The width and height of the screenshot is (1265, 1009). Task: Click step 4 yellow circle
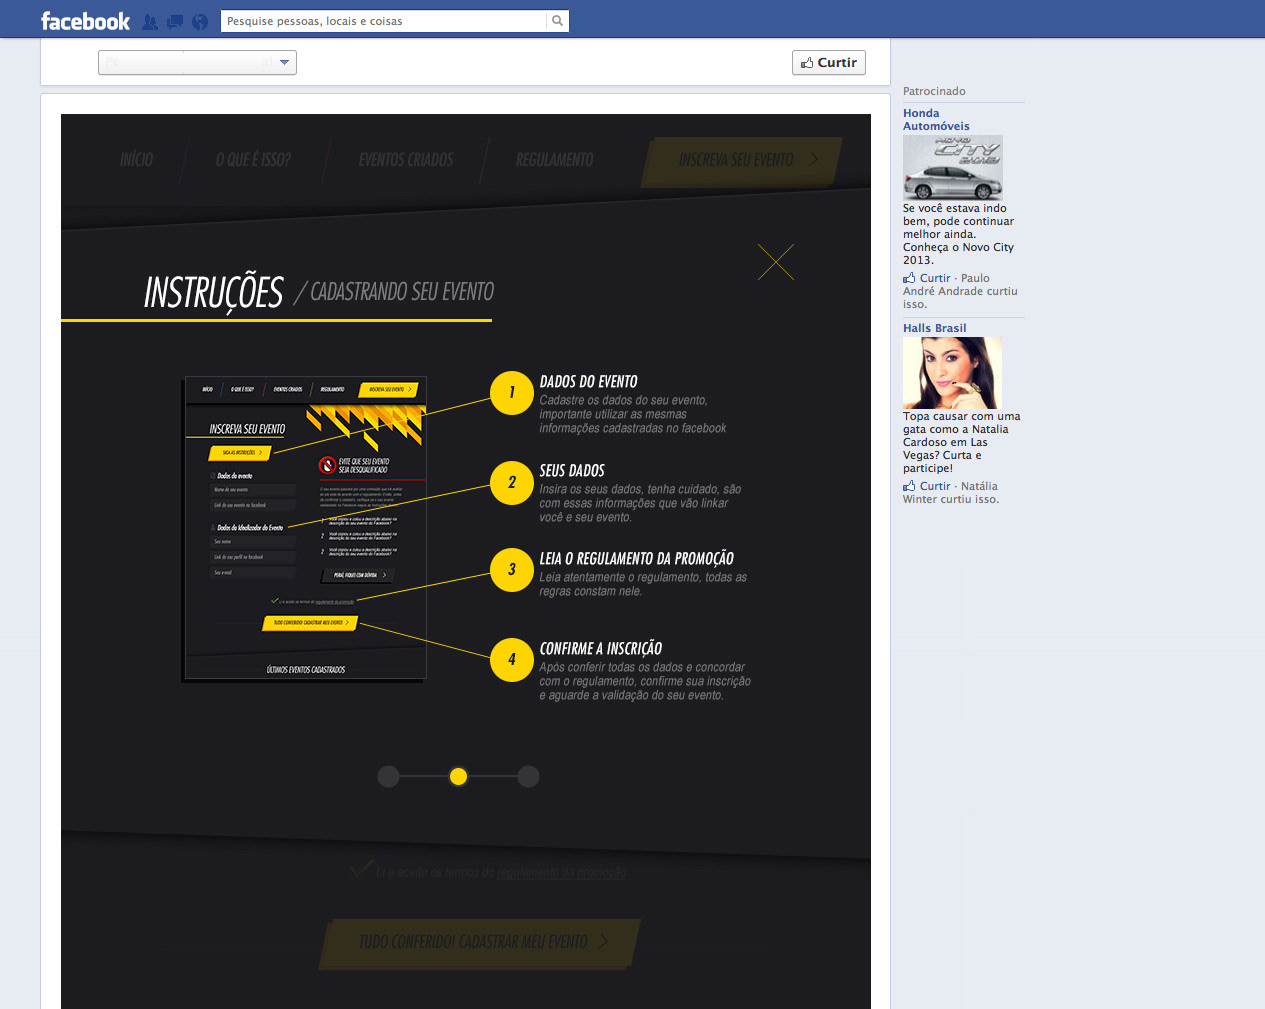pos(512,660)
